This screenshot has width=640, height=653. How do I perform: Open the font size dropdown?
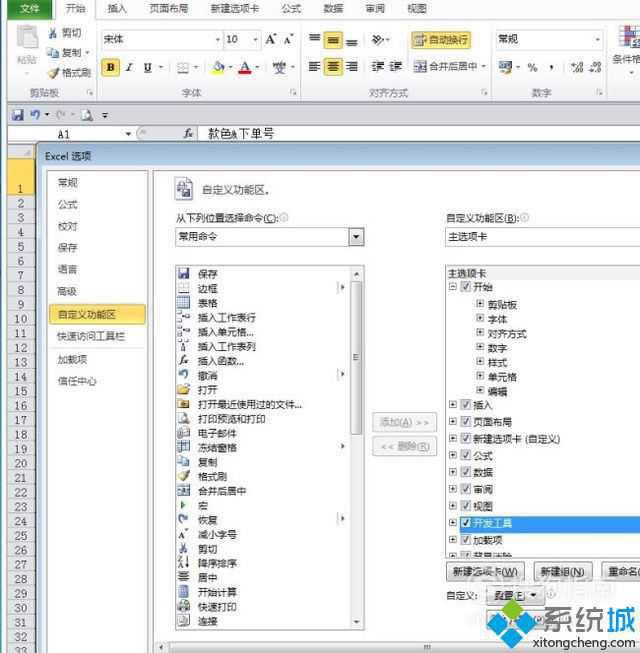click(255, 40)
